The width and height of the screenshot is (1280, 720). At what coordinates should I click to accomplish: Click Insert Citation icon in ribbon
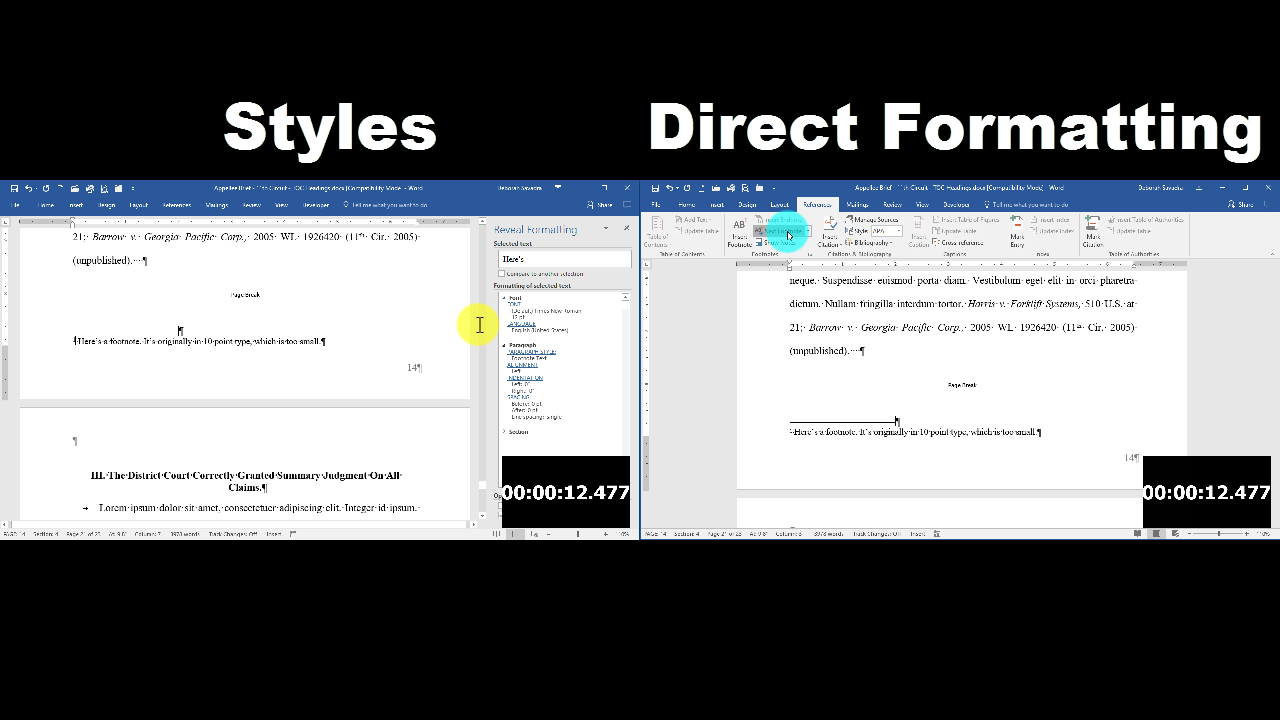point(830,232)
